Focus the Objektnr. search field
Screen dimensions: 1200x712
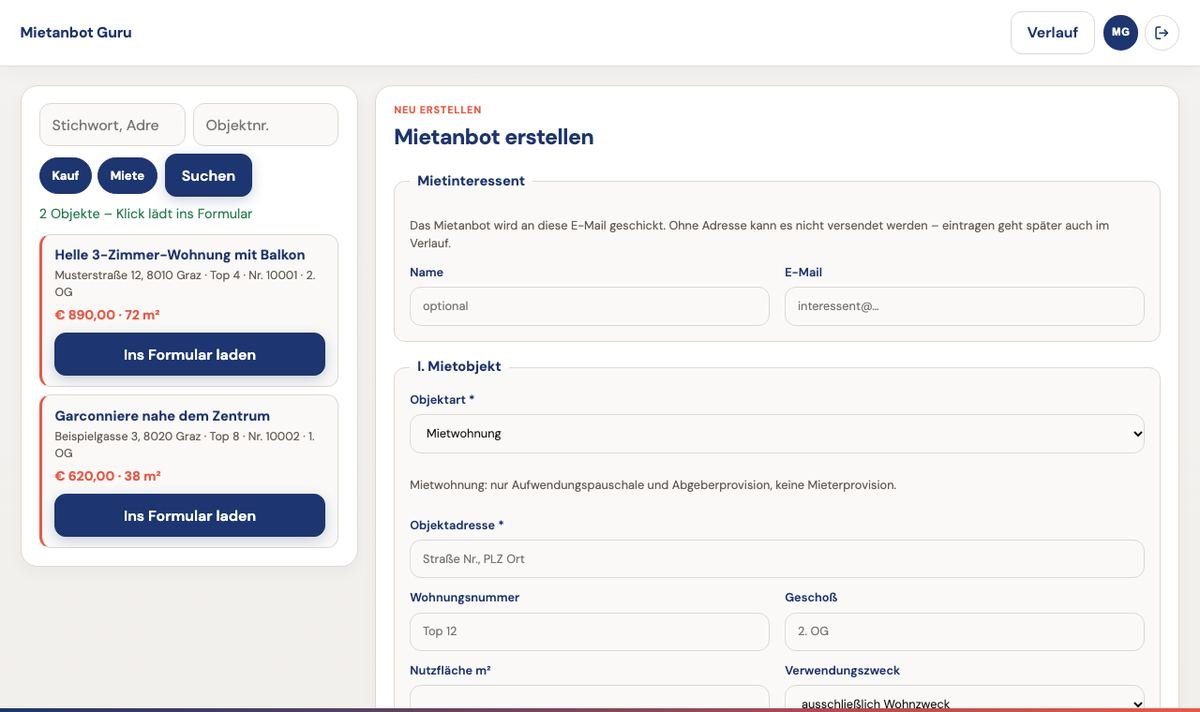coord(265,125)
